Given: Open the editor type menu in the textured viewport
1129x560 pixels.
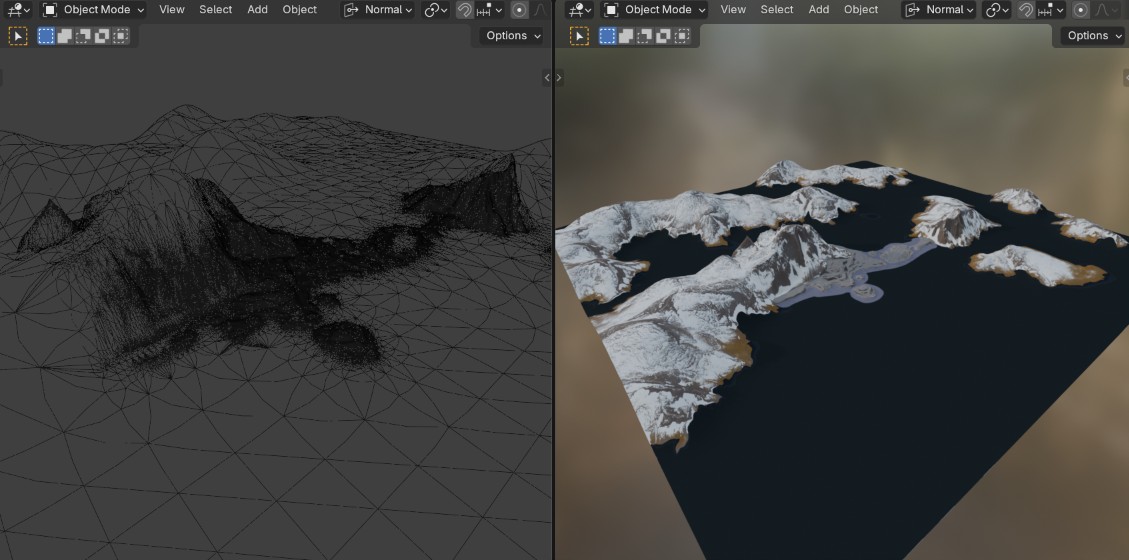Looking at the screenshot, I should click(580, 10).
